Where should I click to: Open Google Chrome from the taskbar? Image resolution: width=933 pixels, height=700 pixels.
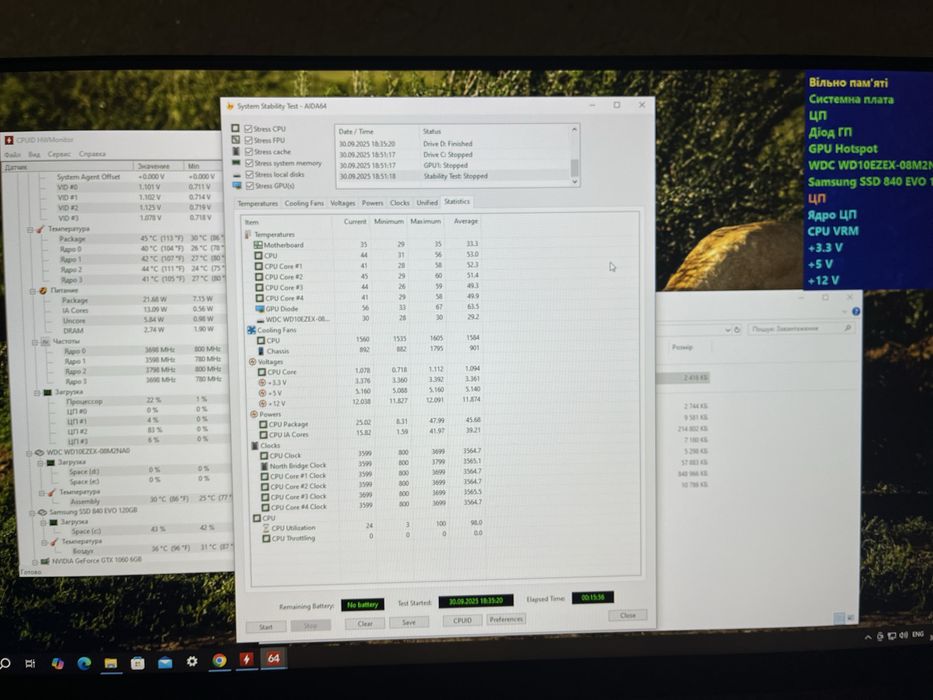click(x=220, y=660)
